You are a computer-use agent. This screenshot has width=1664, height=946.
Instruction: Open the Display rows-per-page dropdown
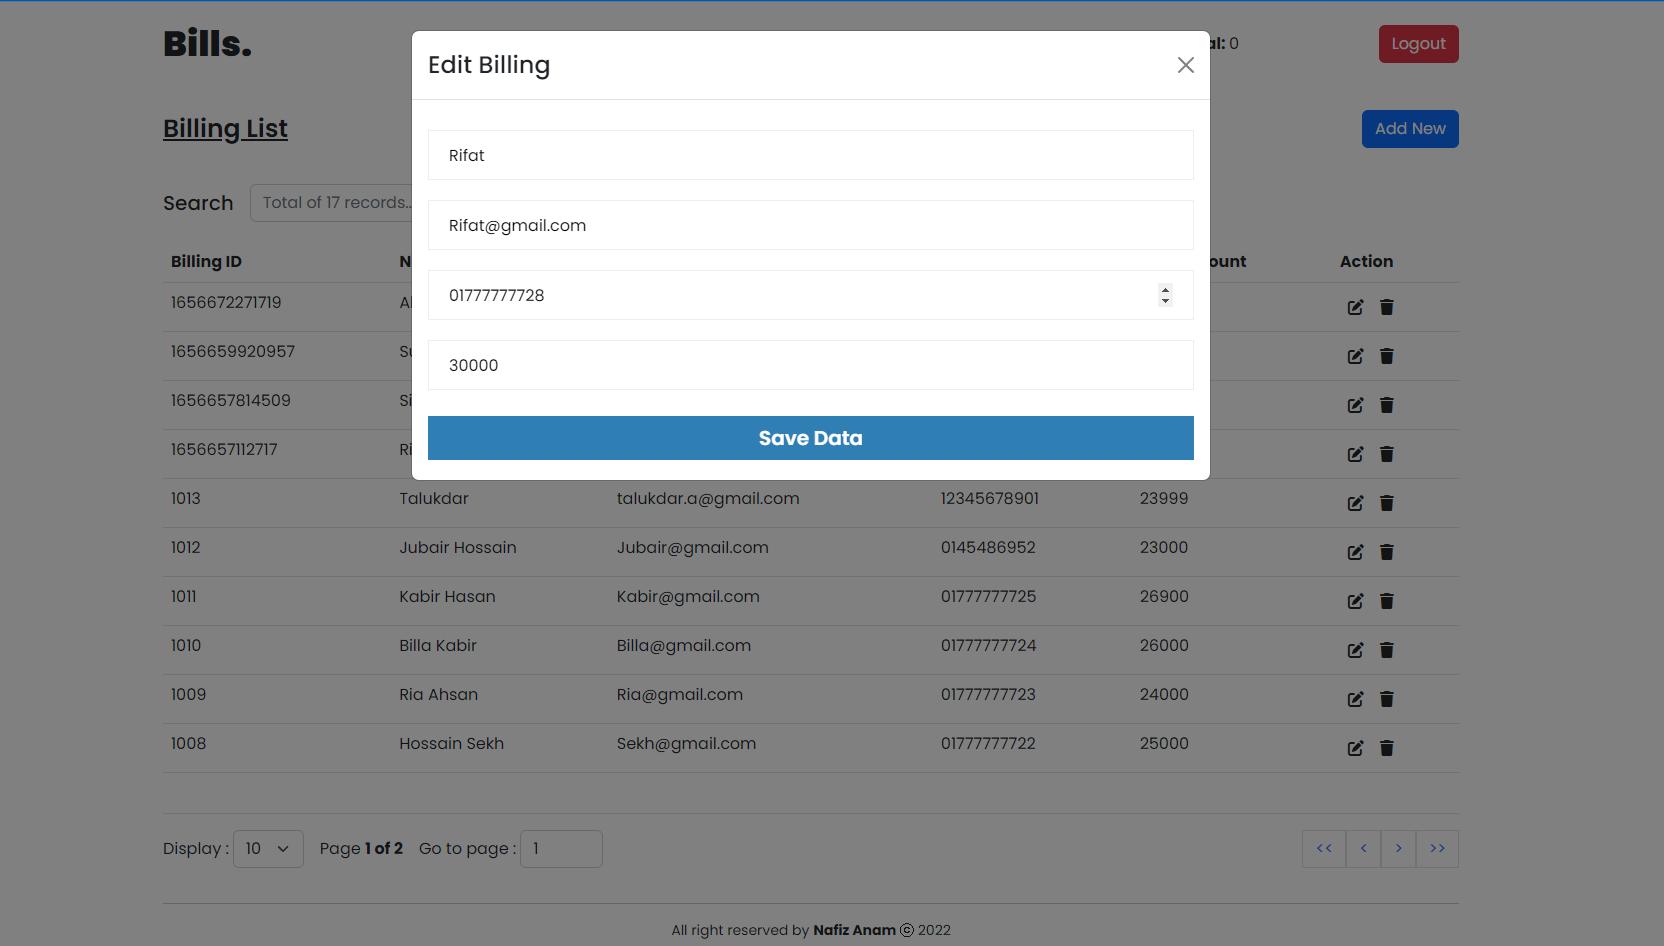point(268,849)
